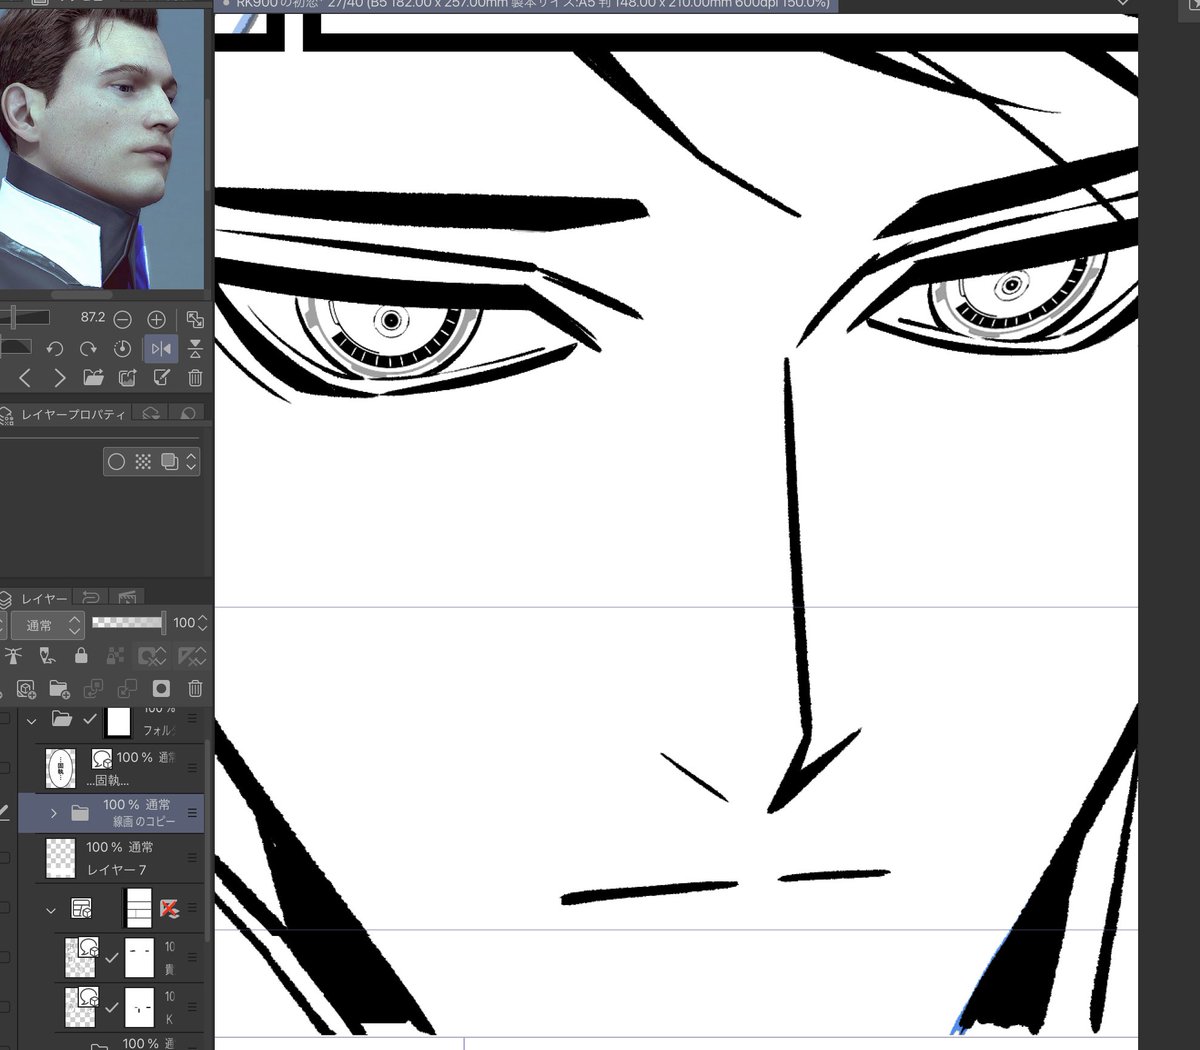Grab handle of レイヤー7 row
This screenshot has width=1200, height=1050.
pyautogui.click(x=192, y=858)
